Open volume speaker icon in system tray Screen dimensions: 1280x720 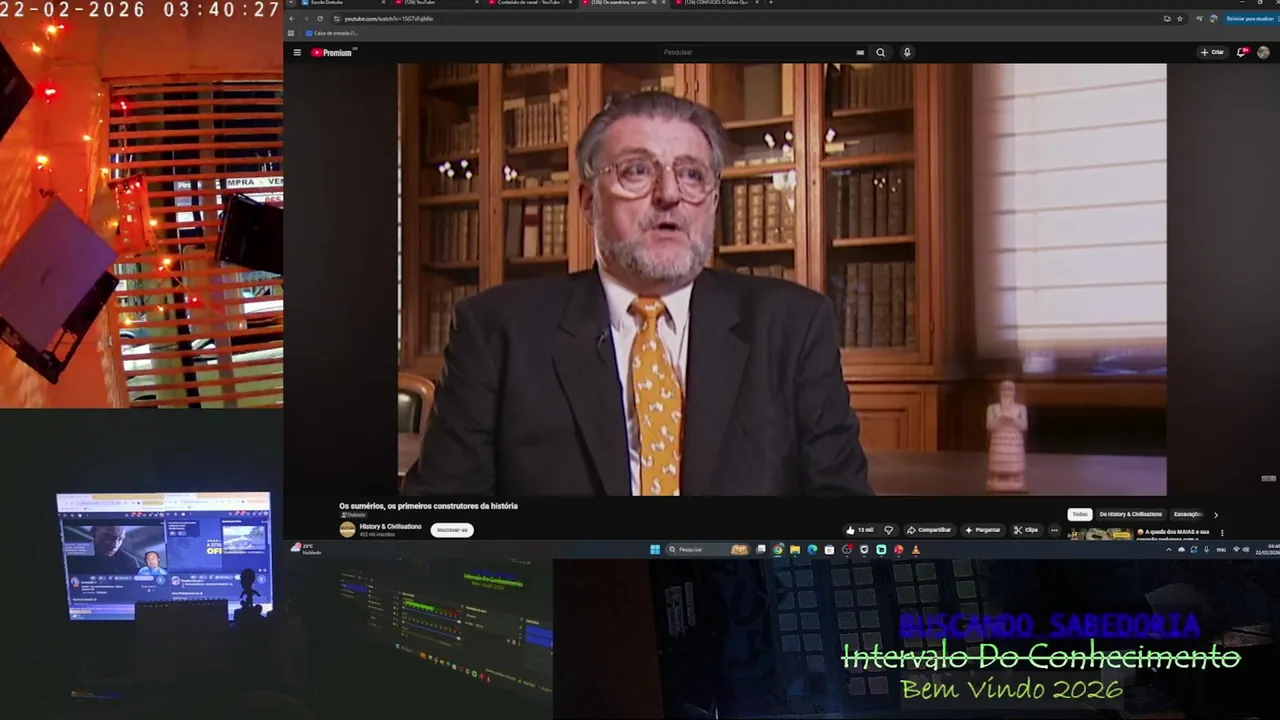[x=1246, y=549]
